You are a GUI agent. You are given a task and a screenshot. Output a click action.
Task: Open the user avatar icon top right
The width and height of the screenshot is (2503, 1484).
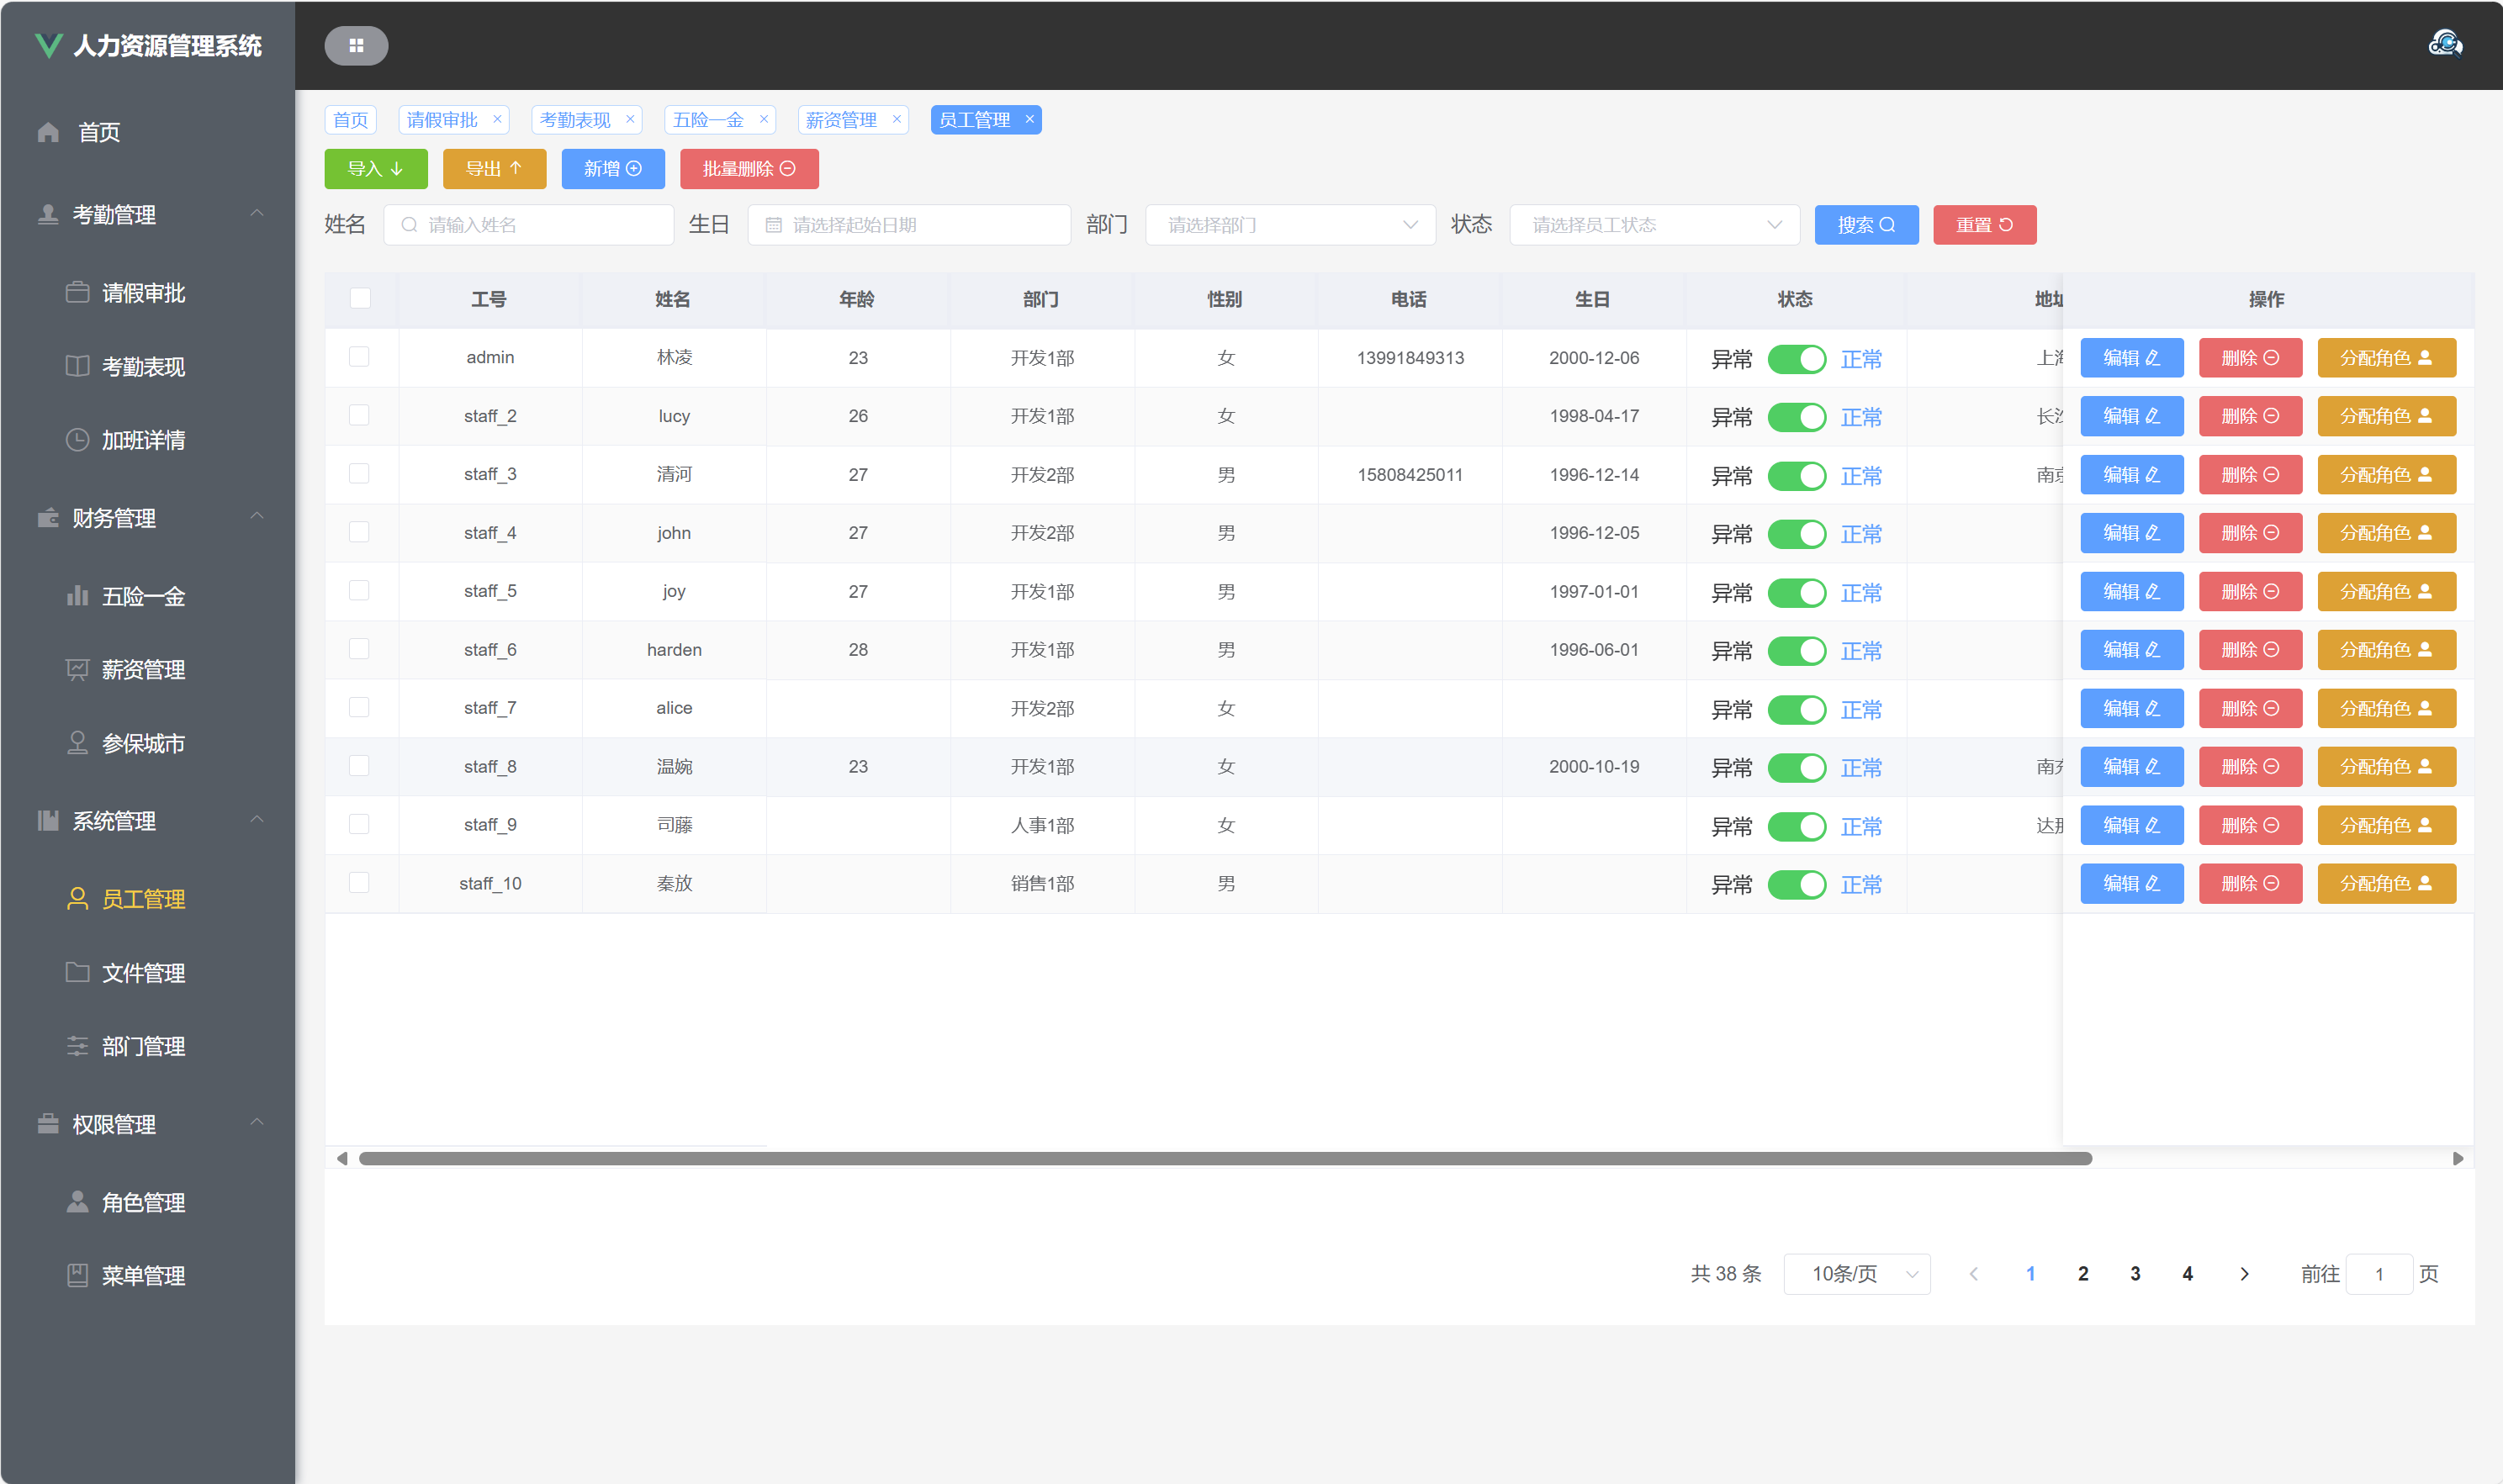click(2445, 44)
